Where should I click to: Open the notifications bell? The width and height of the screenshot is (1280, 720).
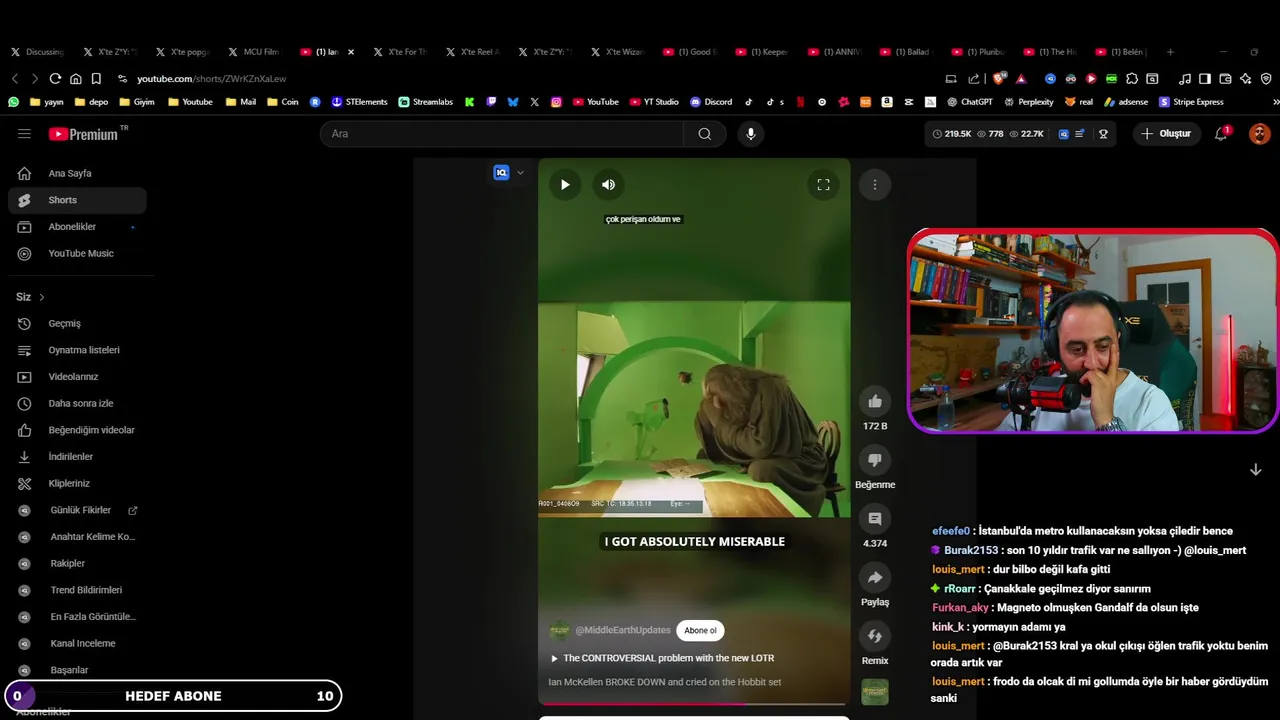coord(1221,134)
